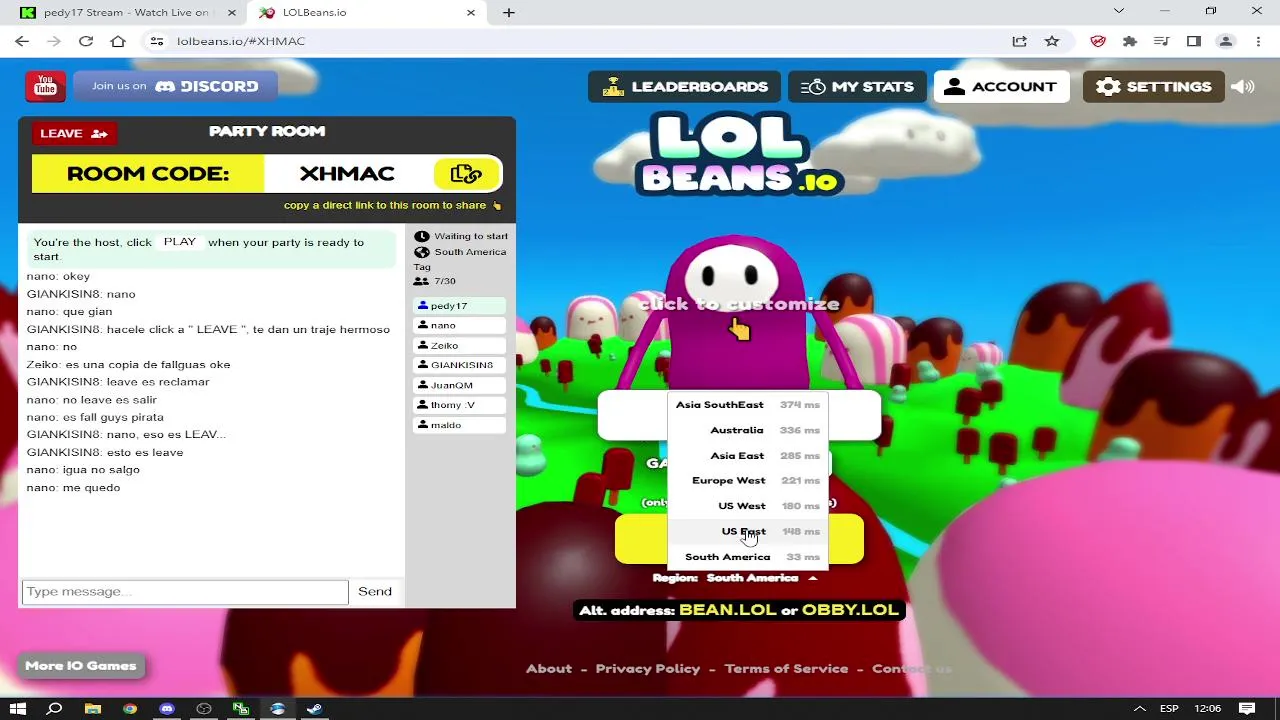The height and width of the screenshot is (720, 1280).
Task: Select player pedy17 in the party list
Action: coord(459,306)
